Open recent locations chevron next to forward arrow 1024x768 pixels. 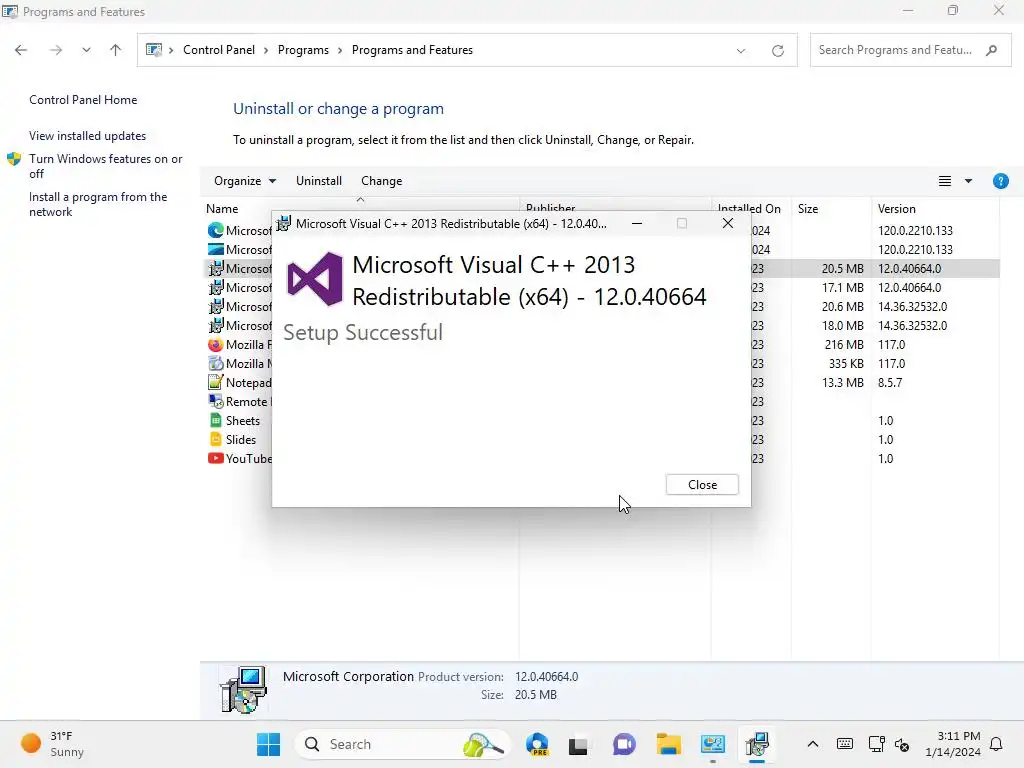[x=86, y=50]
